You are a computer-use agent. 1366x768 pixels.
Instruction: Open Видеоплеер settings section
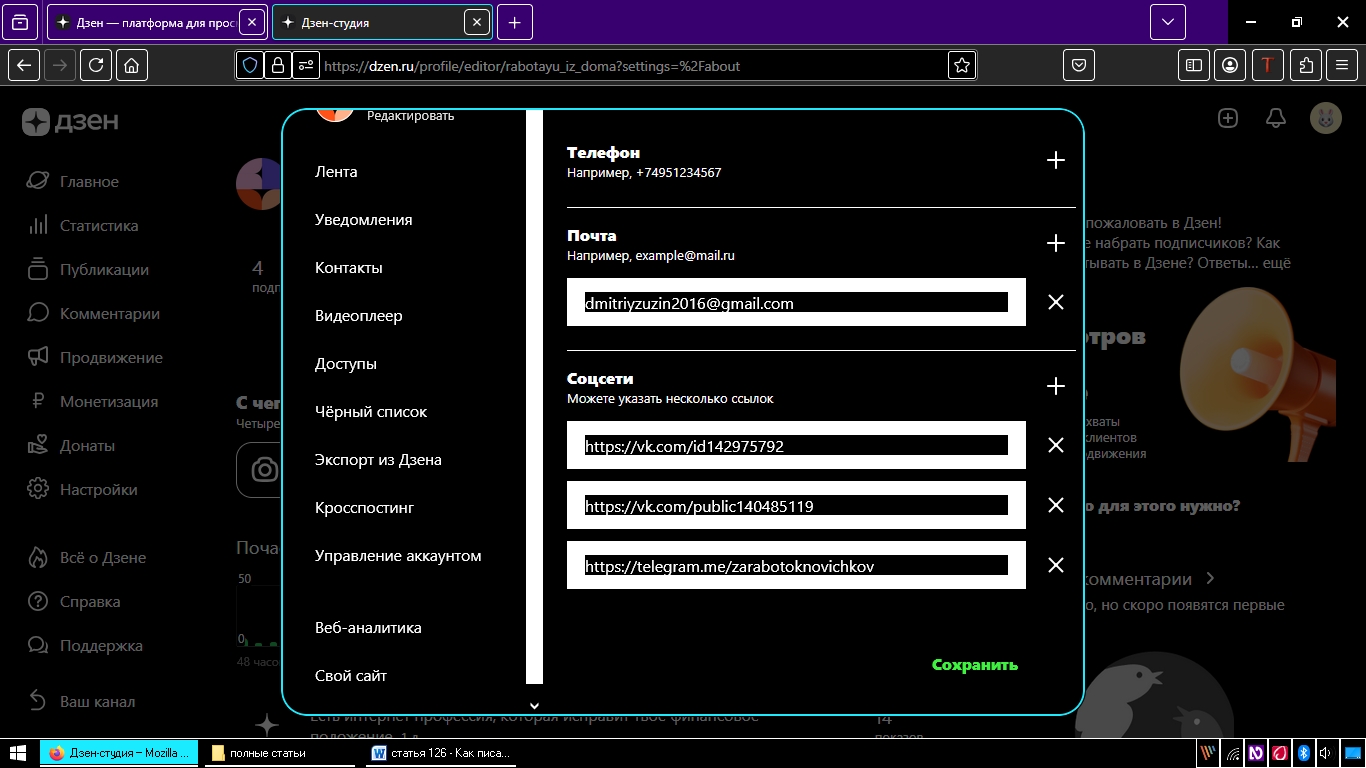pos(358,316)
